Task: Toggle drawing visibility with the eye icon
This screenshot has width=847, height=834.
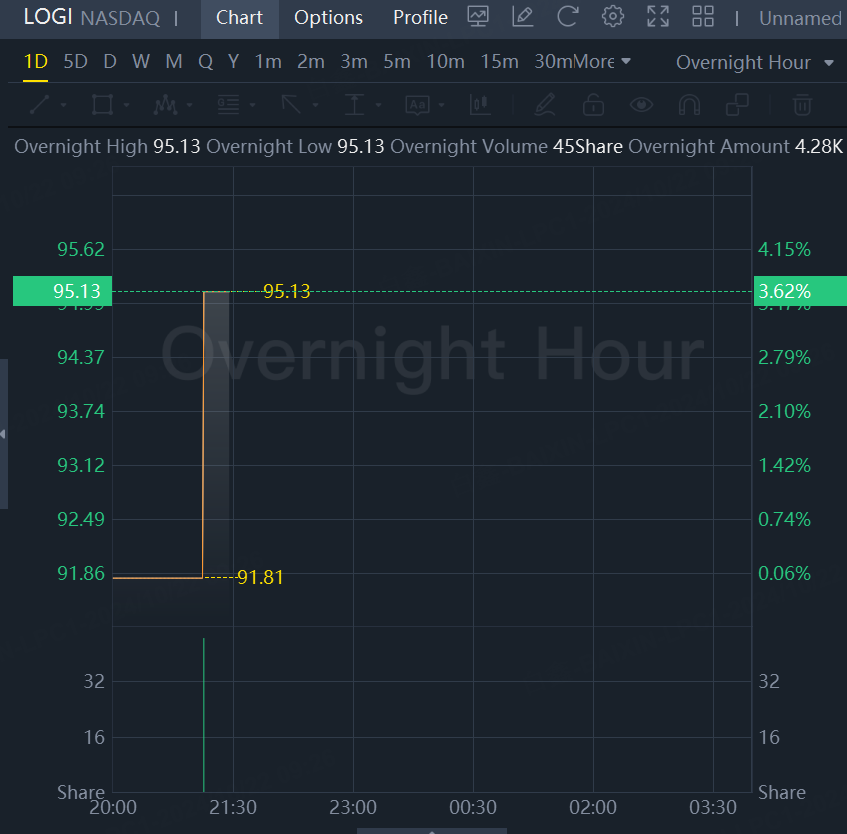Action: (x=641, y=104)
